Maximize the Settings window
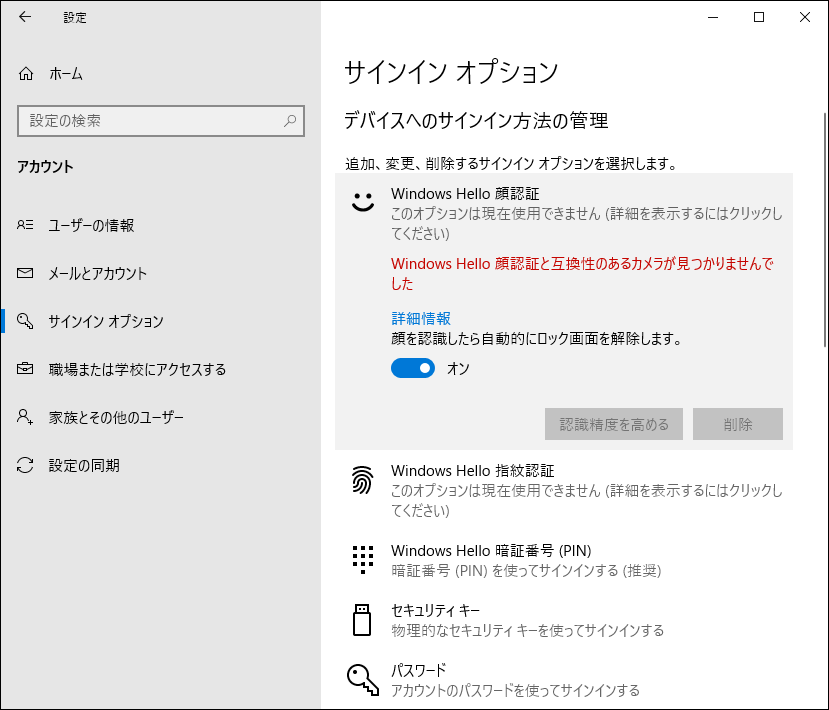829x710 pixels. tap(759, 17)
